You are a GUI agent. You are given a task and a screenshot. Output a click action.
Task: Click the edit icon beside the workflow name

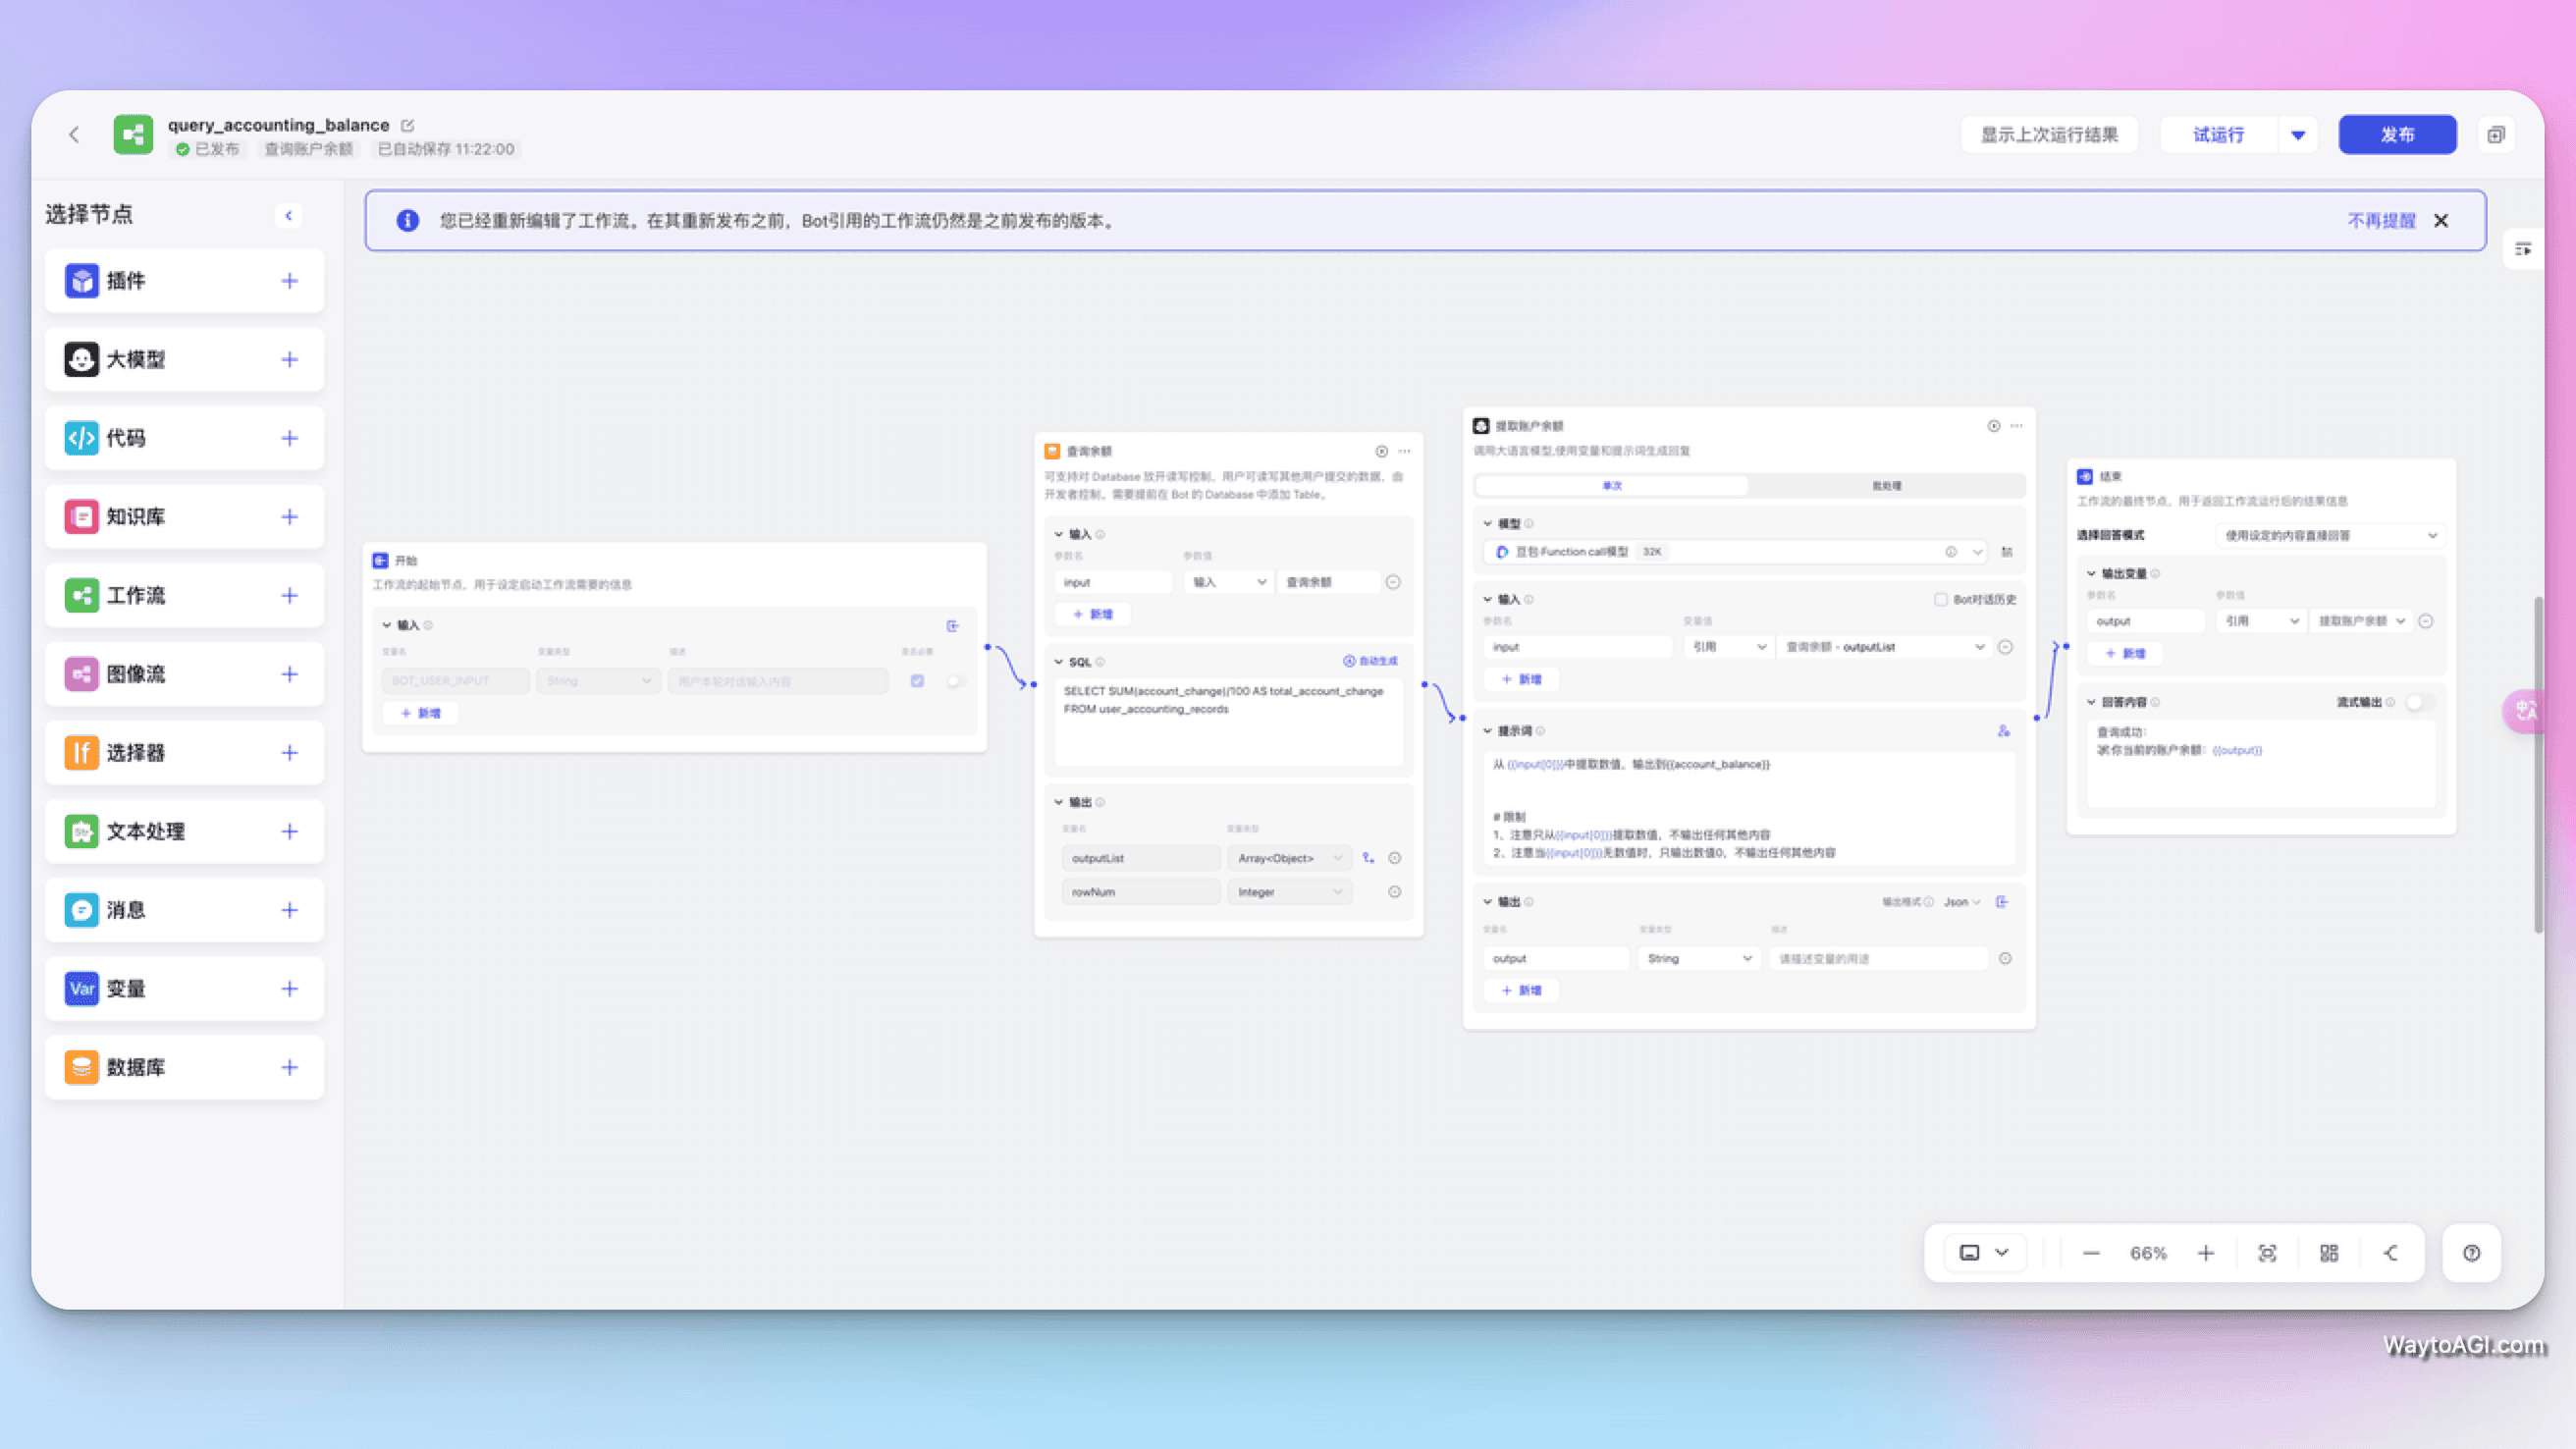coord(408,125)
